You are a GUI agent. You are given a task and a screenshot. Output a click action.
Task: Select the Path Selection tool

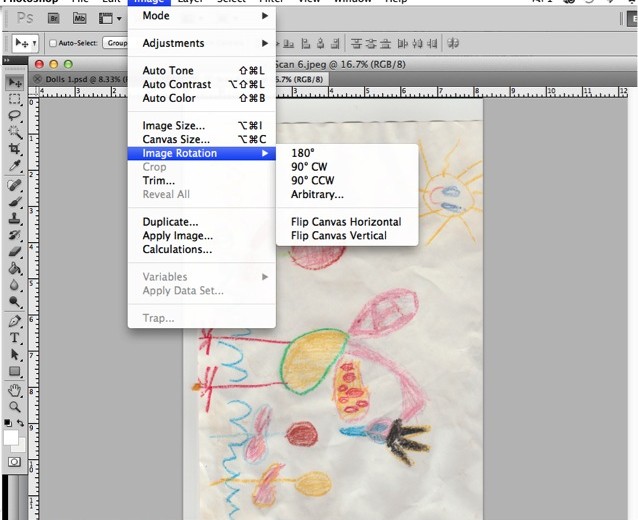tap(15, 354)
